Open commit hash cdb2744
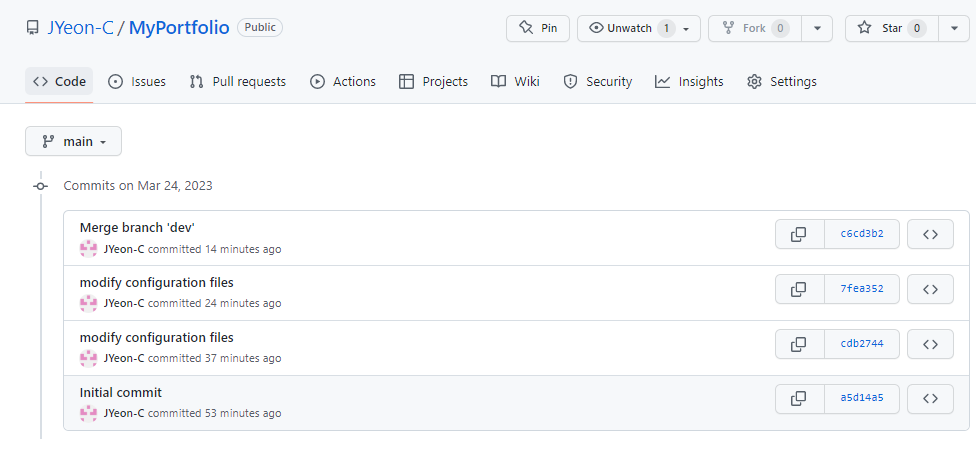The height and width of the screenshot is (452, 976). coord(862,344)
